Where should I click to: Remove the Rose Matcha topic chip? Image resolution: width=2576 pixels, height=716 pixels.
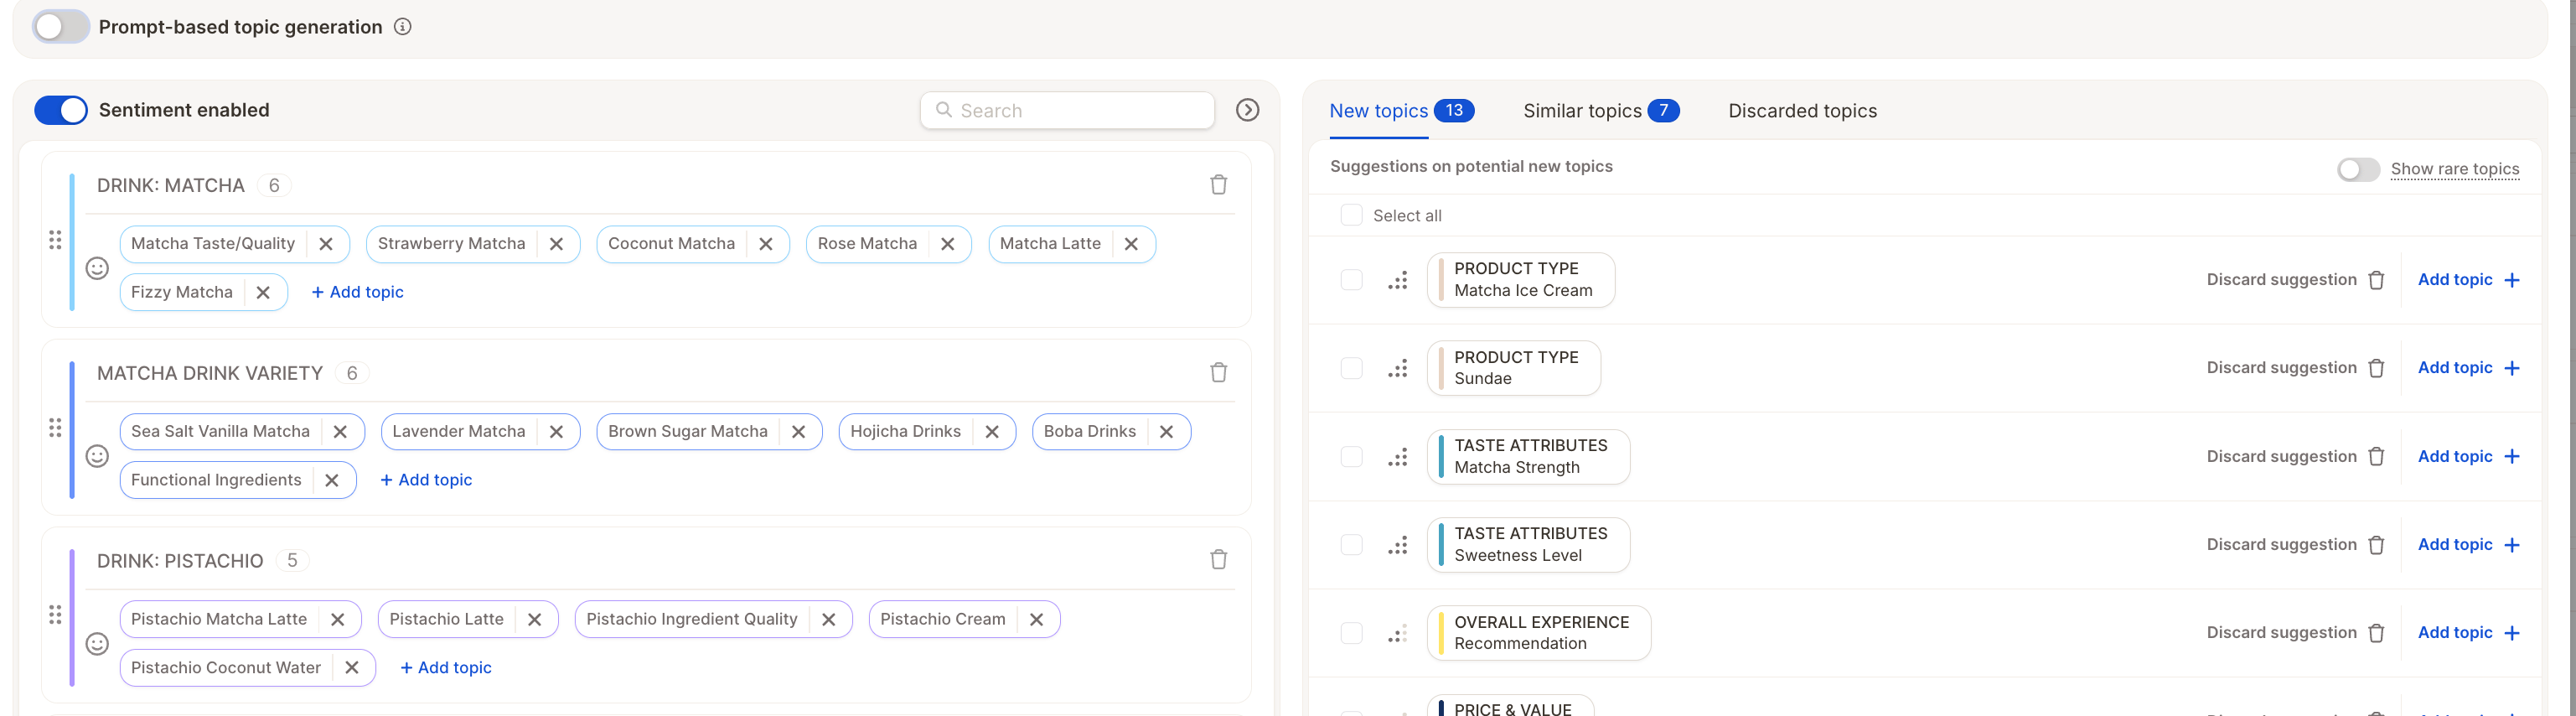pos(948,244)
